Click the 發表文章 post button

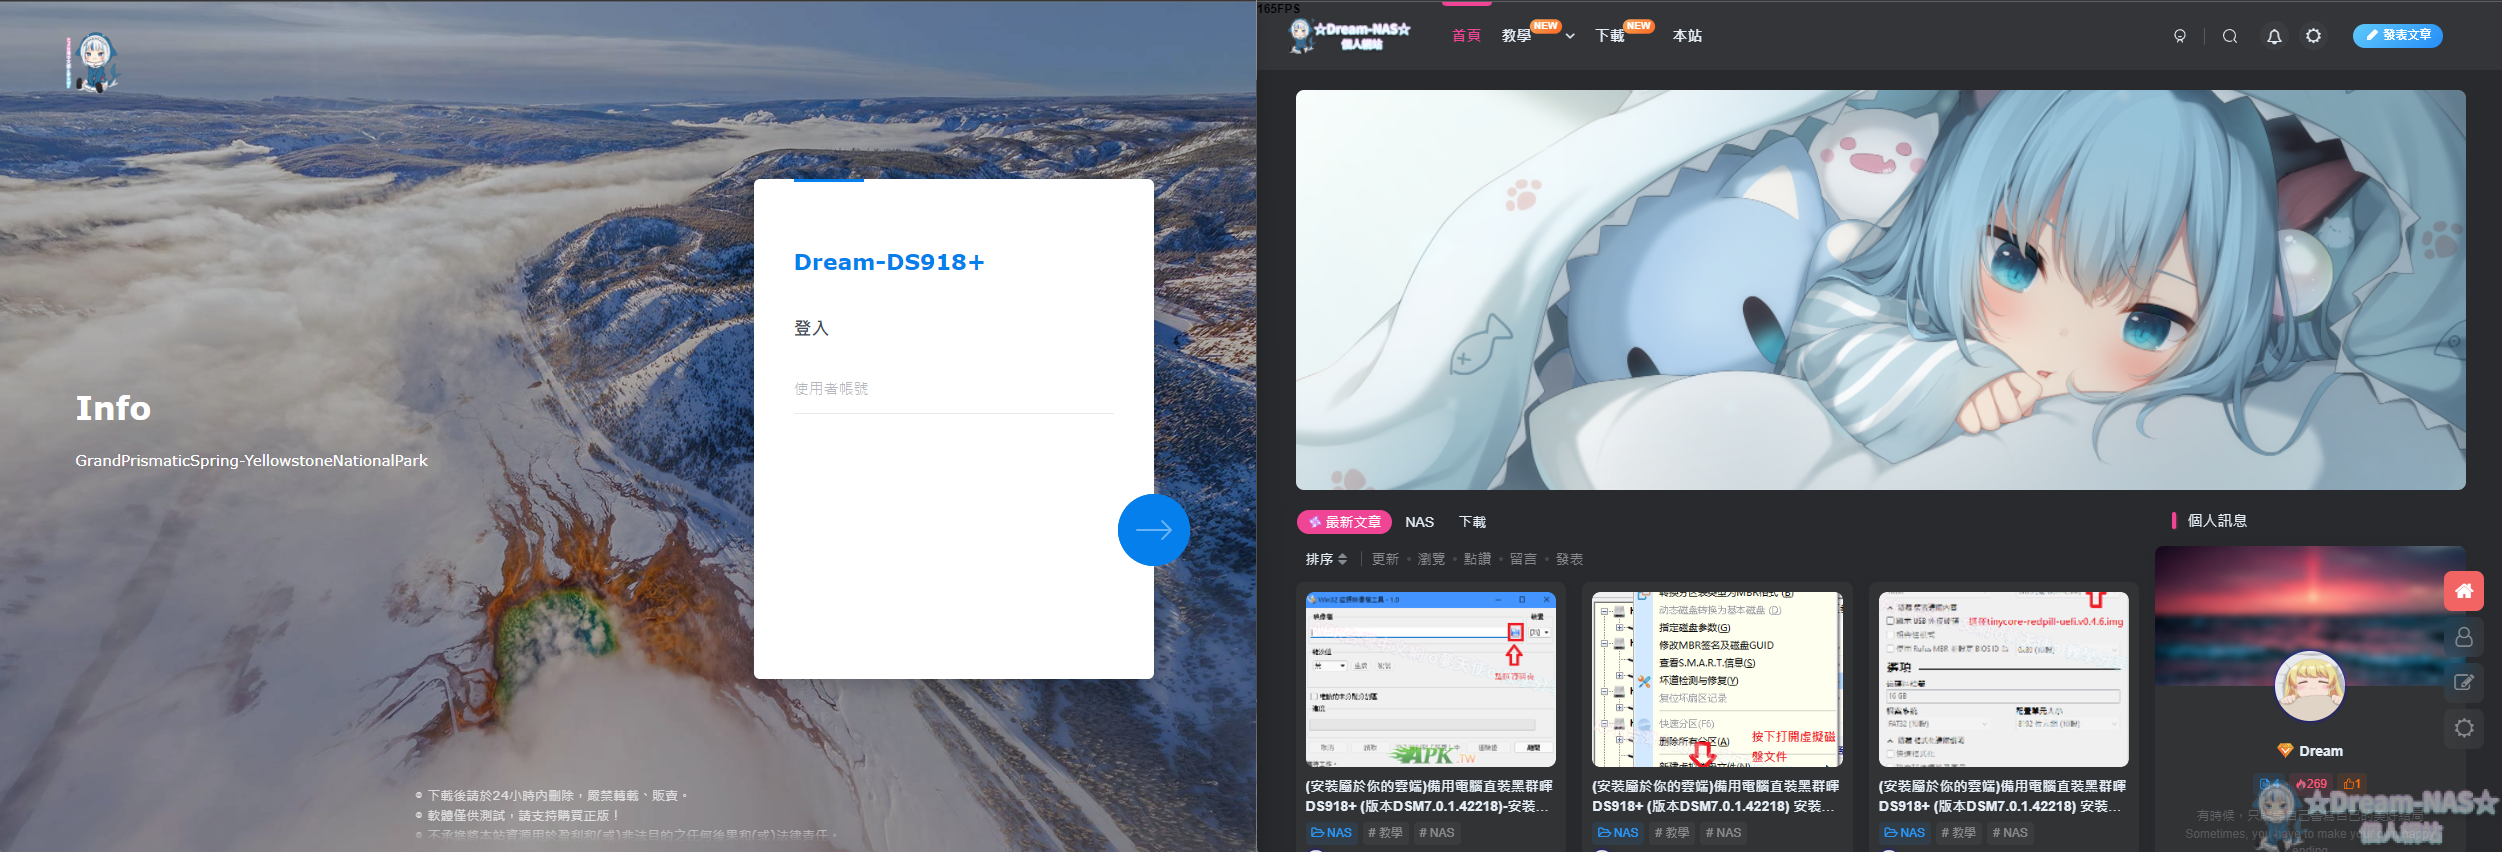tap(2397, 35)
